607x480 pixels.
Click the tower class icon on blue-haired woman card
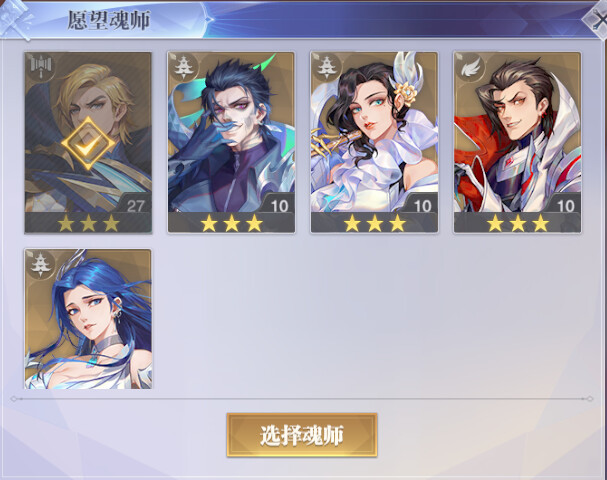coord(40,265)
